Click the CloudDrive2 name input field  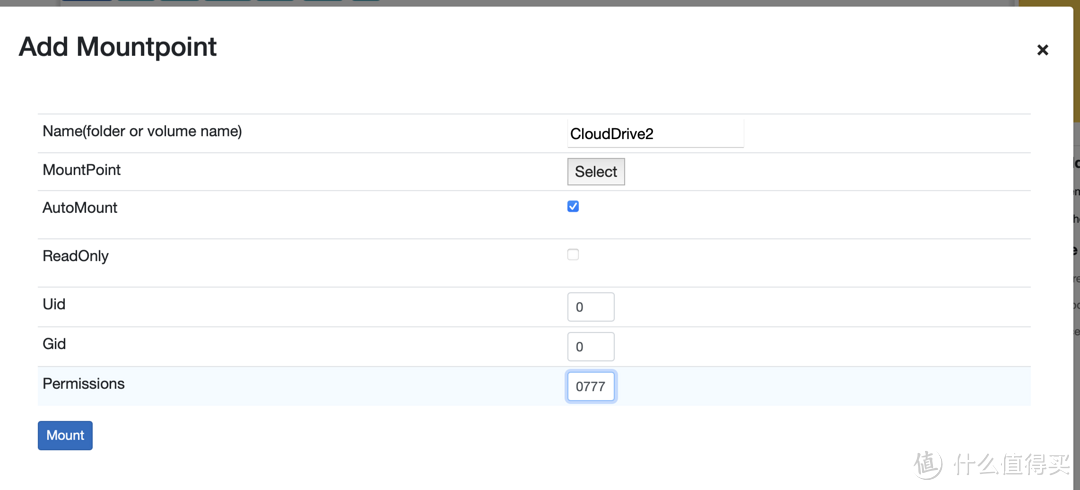[655, 134]
